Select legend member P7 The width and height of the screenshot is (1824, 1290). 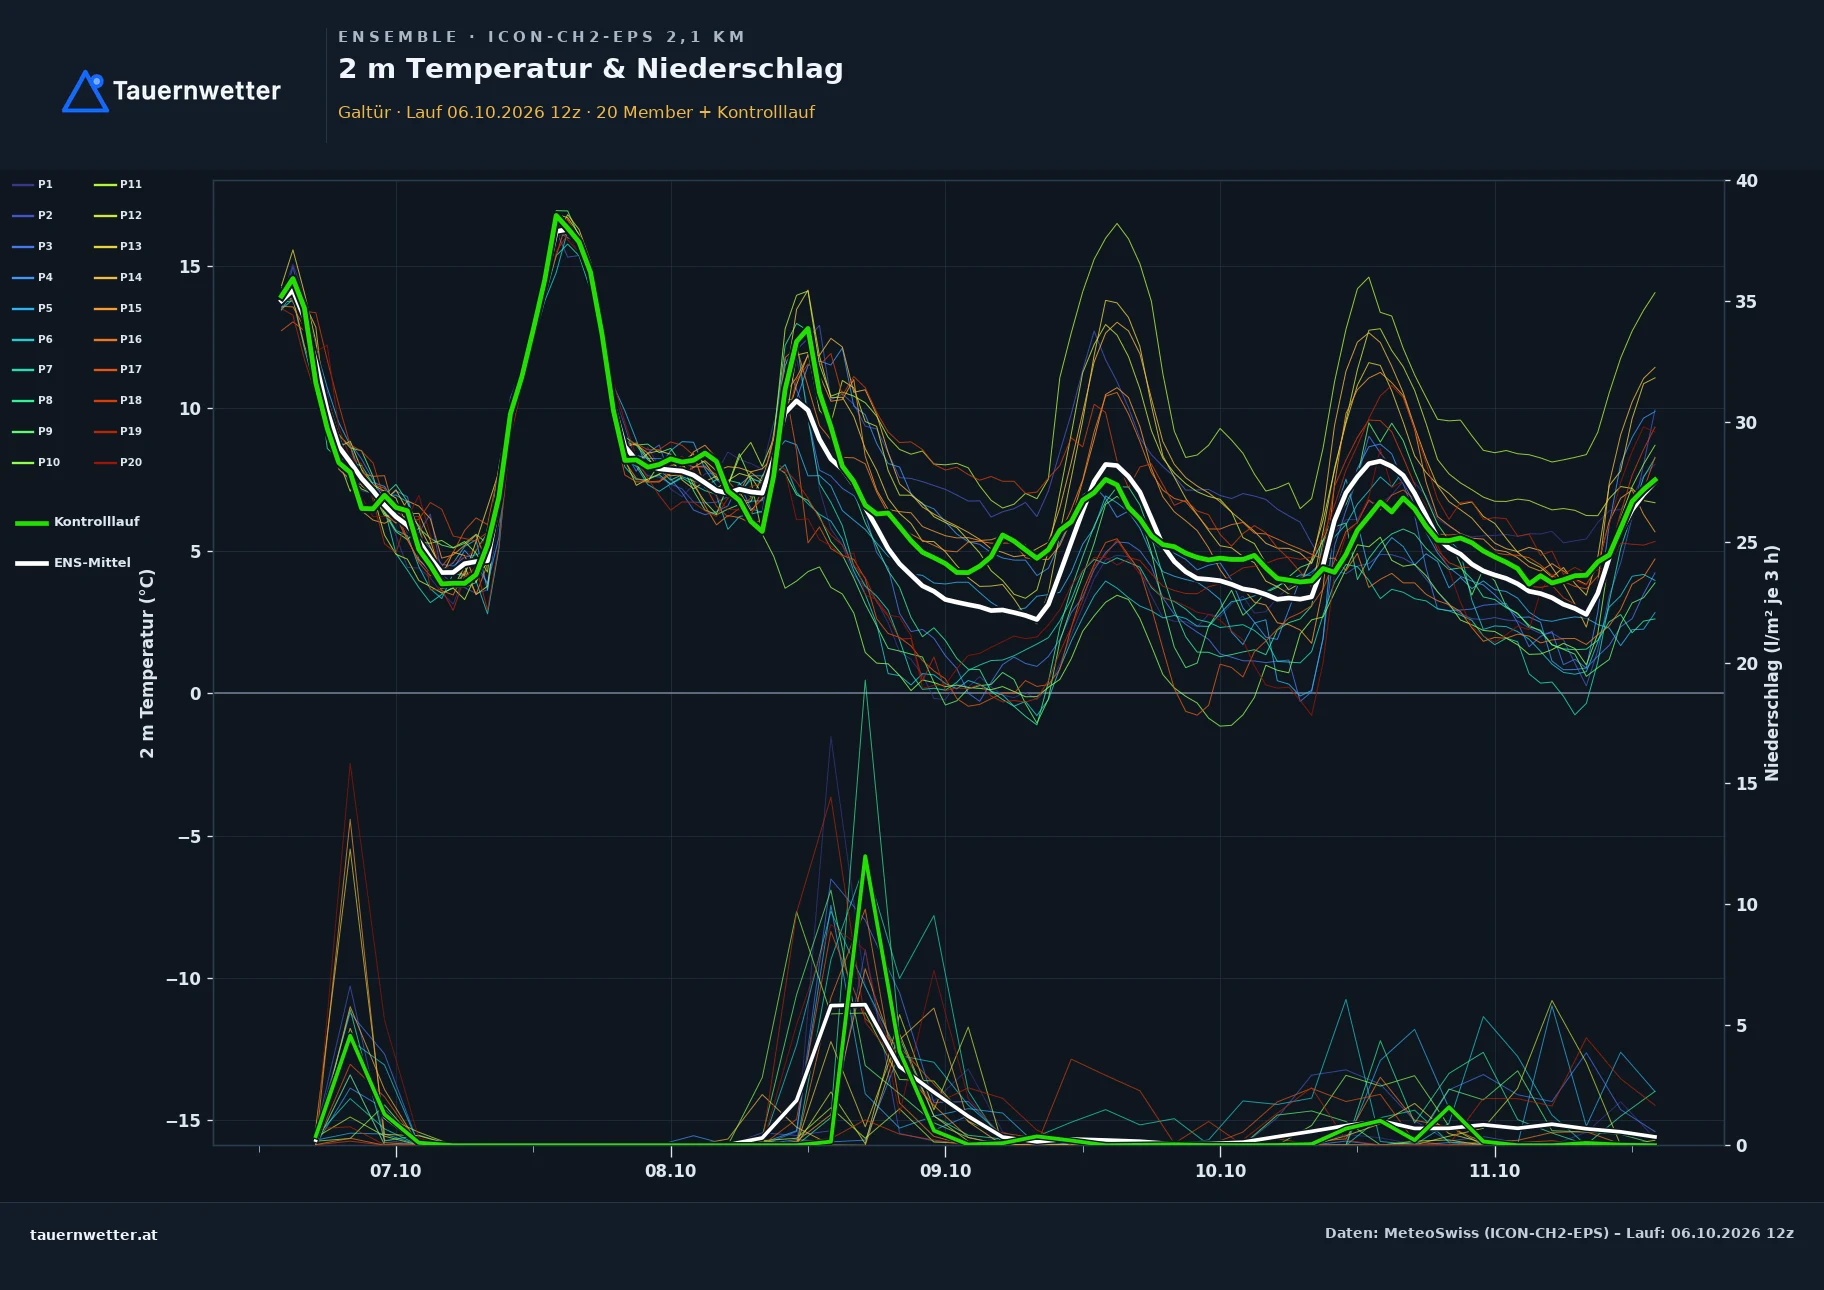pyautogui.click(x=32, y=369)
